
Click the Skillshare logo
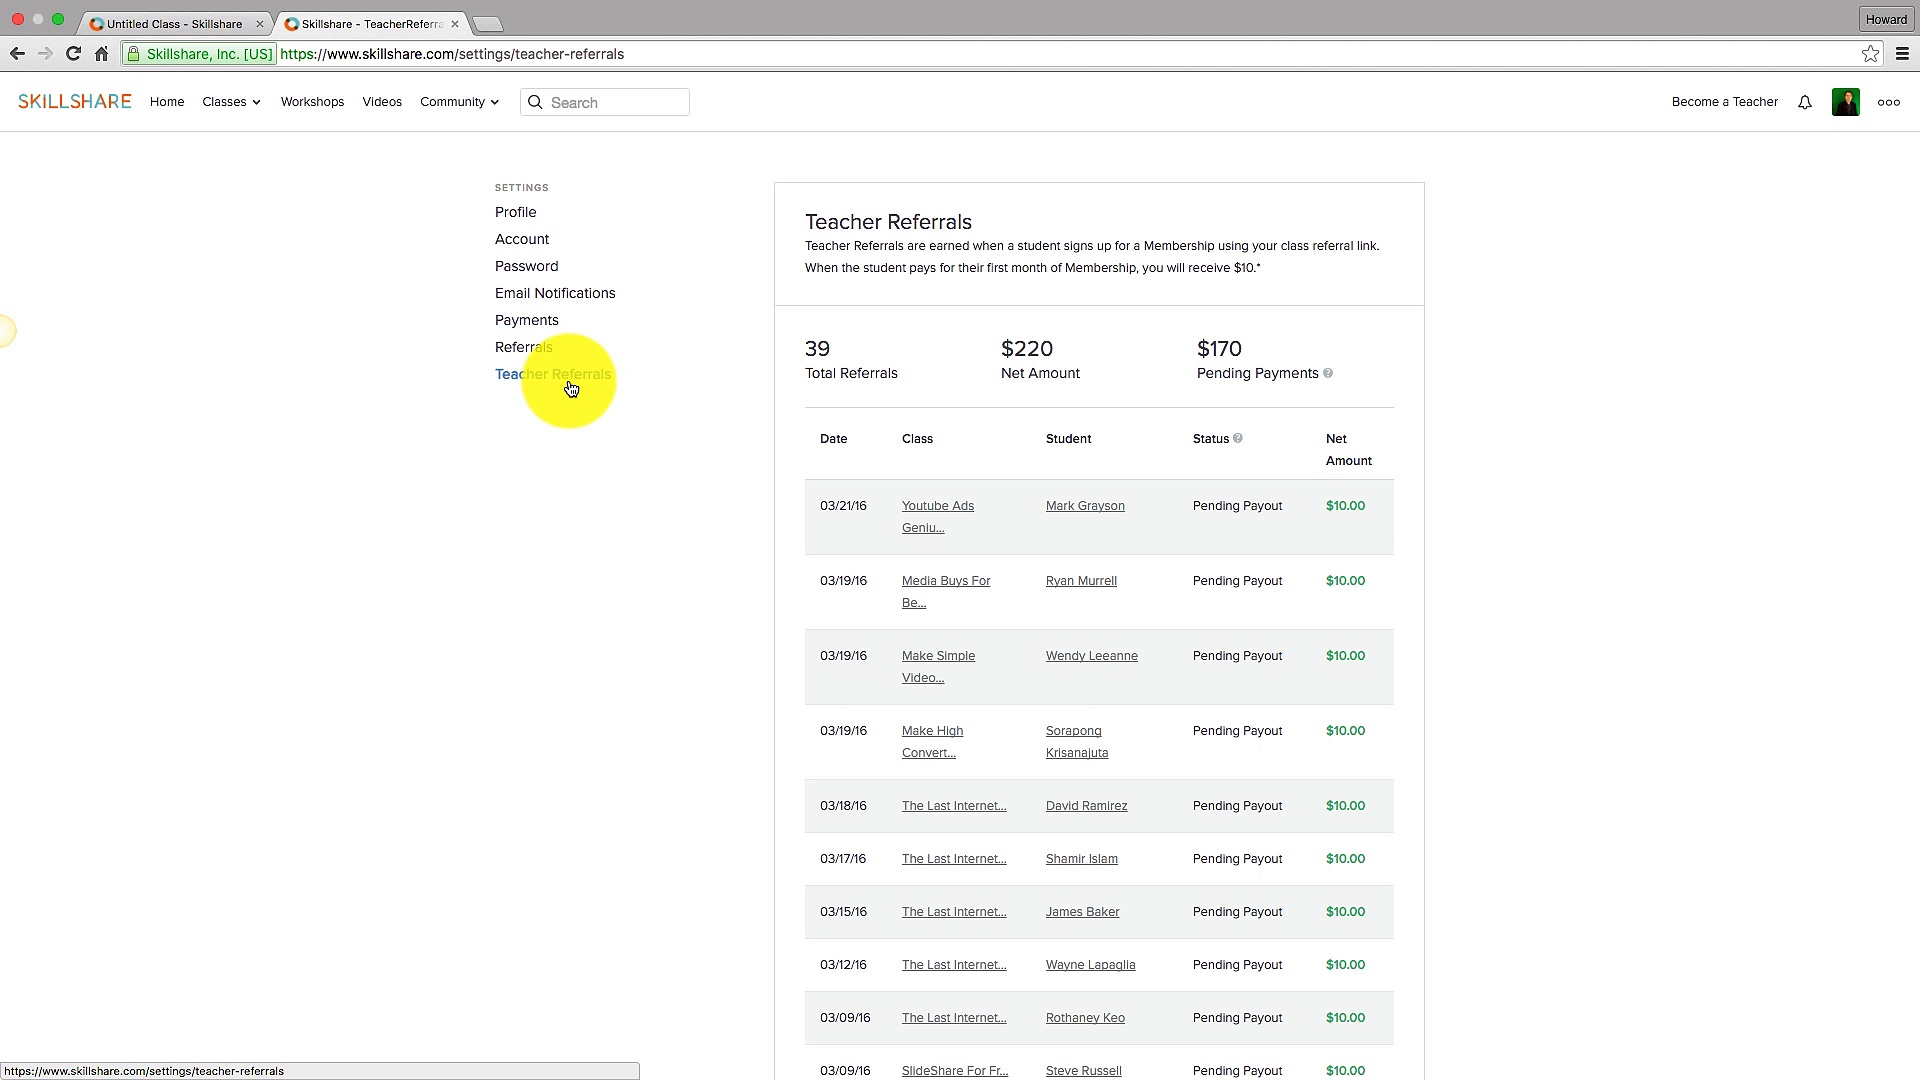[74, 100]
